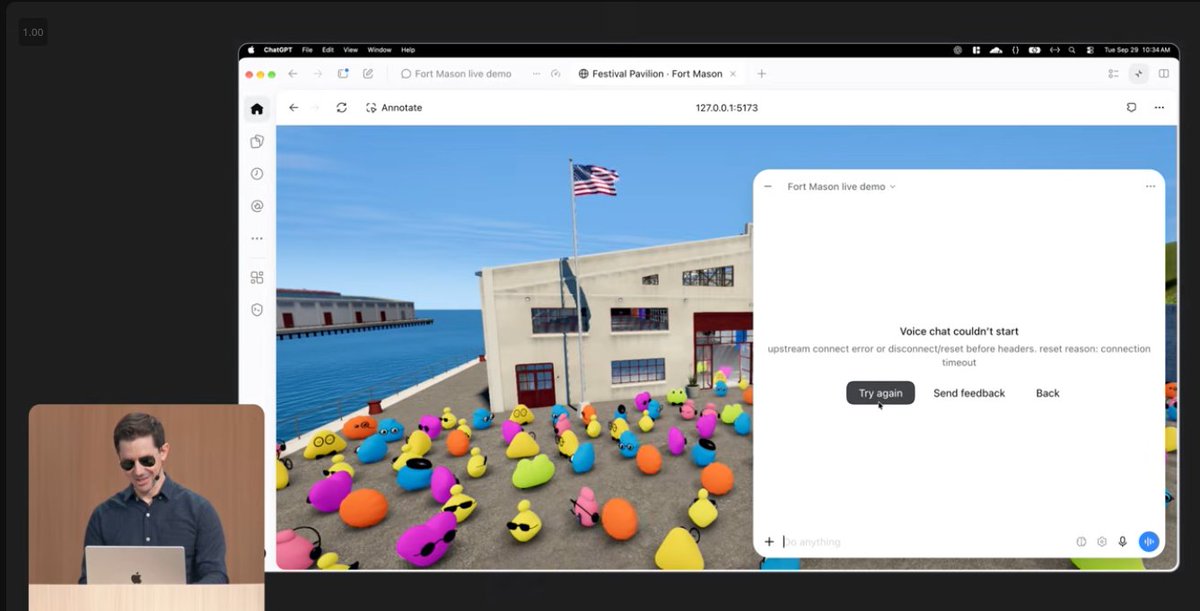This screenshot has width=1200, height=611.
Task: Reload the page with the refresh icon
Action: (x=342, y=107)
